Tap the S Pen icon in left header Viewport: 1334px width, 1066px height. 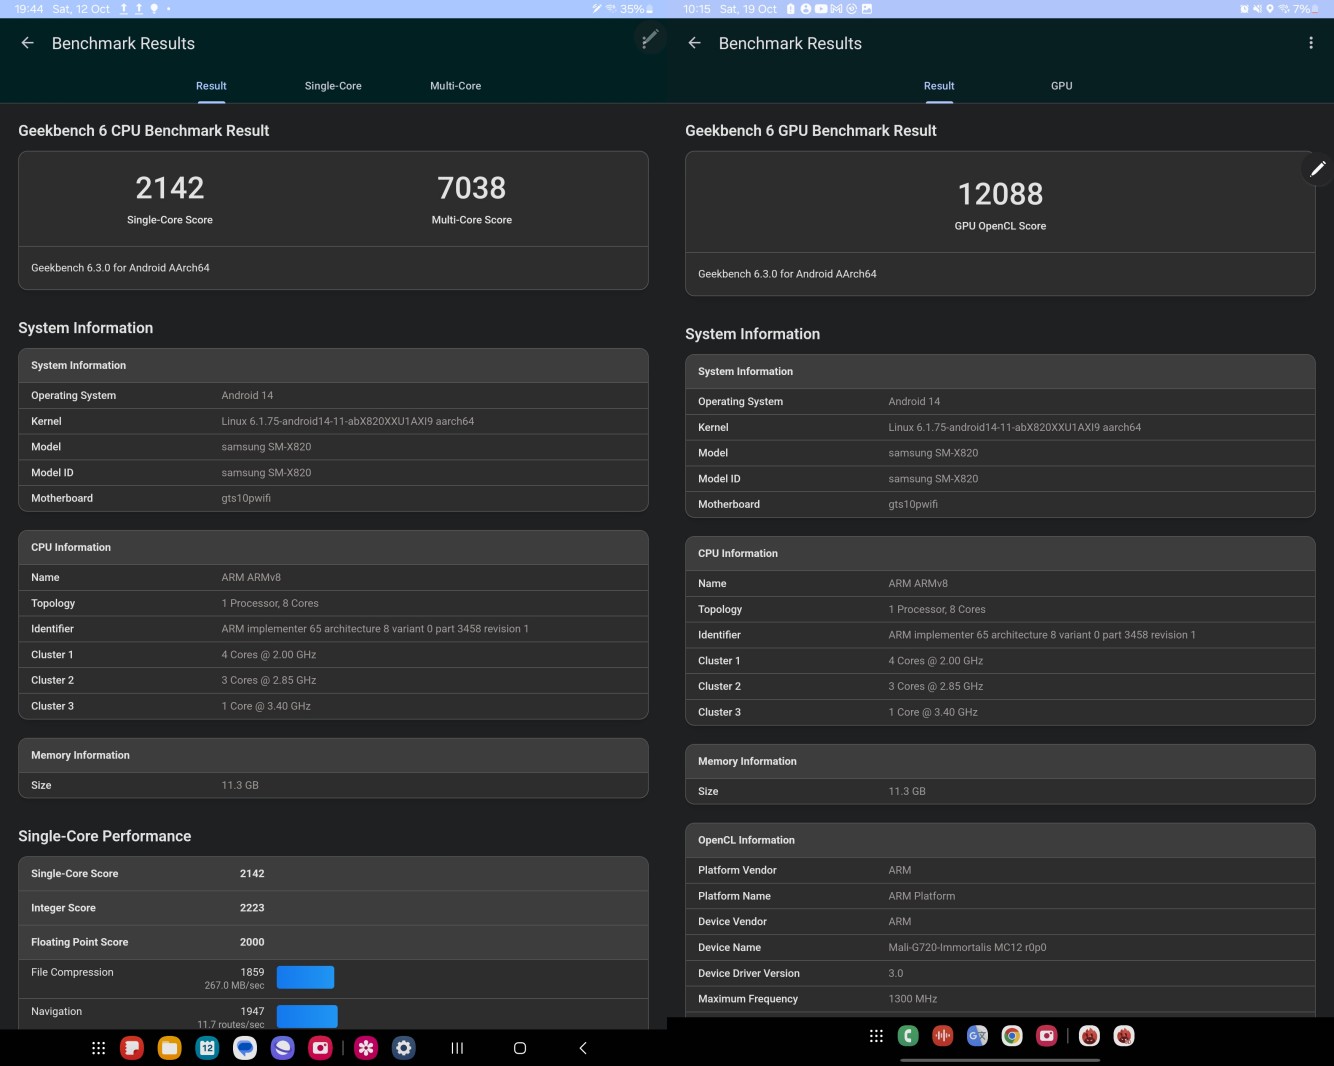tap(649, 39)
